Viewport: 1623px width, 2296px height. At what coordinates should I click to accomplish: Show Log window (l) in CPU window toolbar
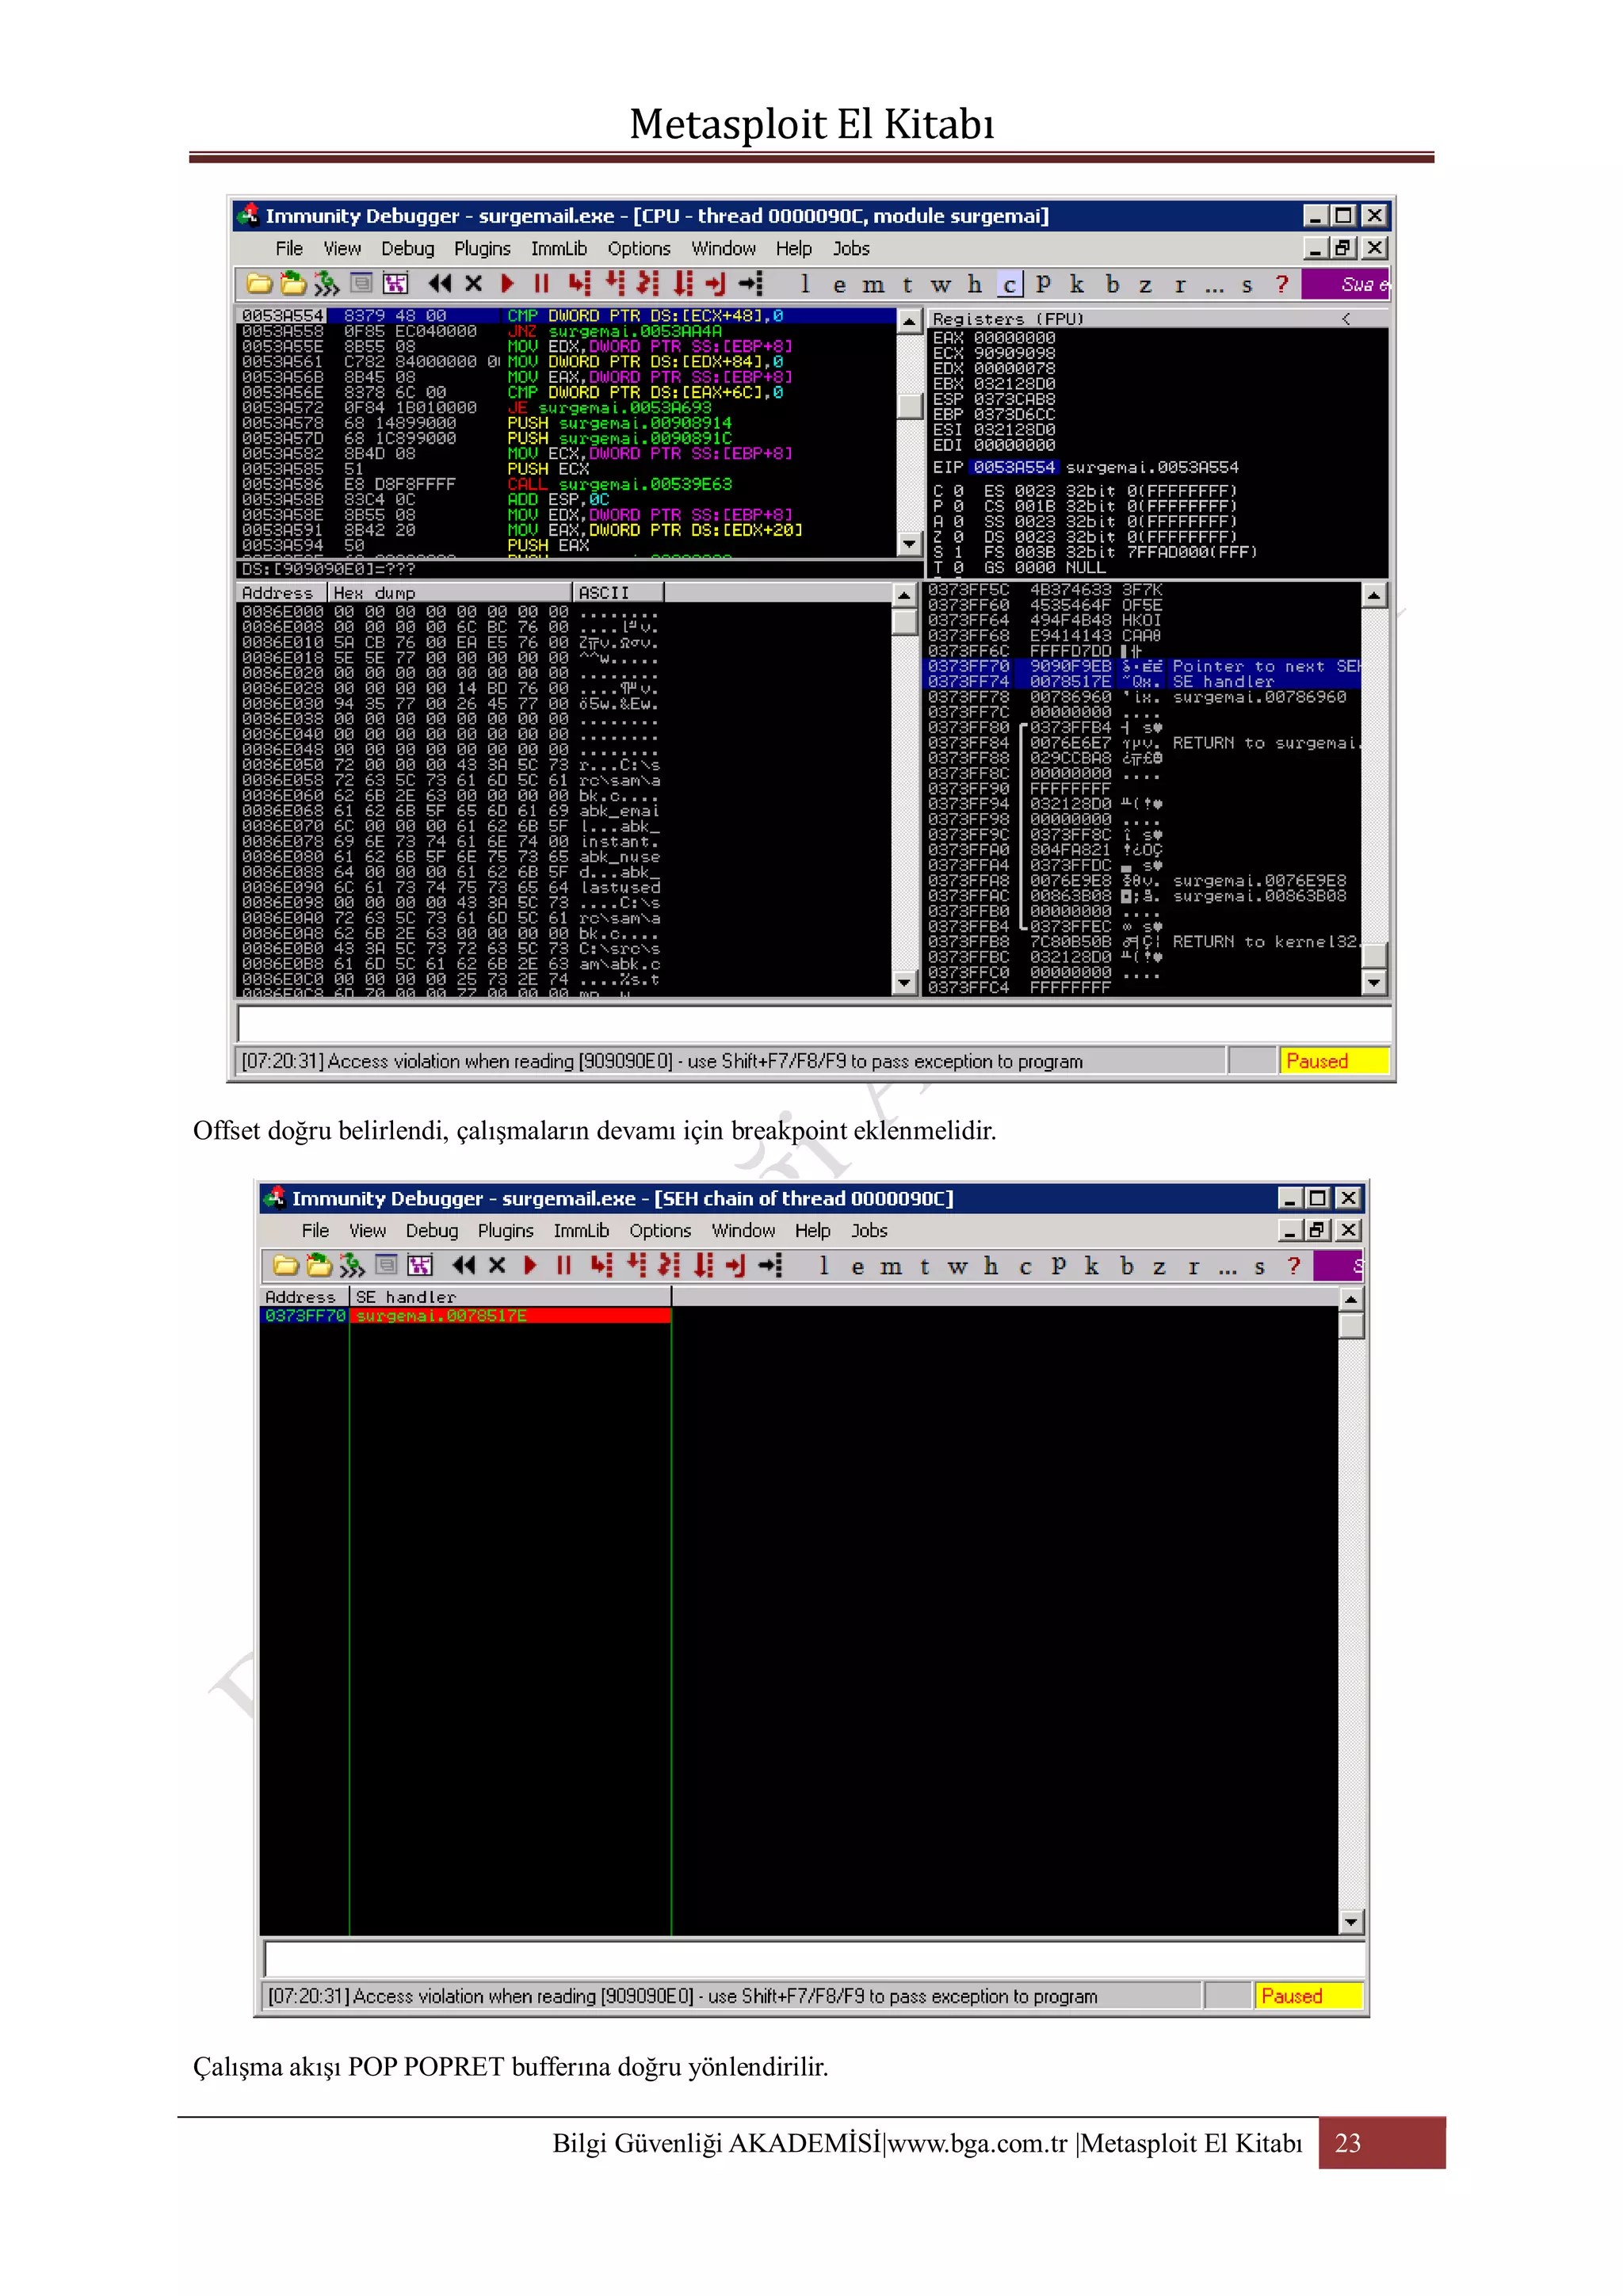click(805, 284)
